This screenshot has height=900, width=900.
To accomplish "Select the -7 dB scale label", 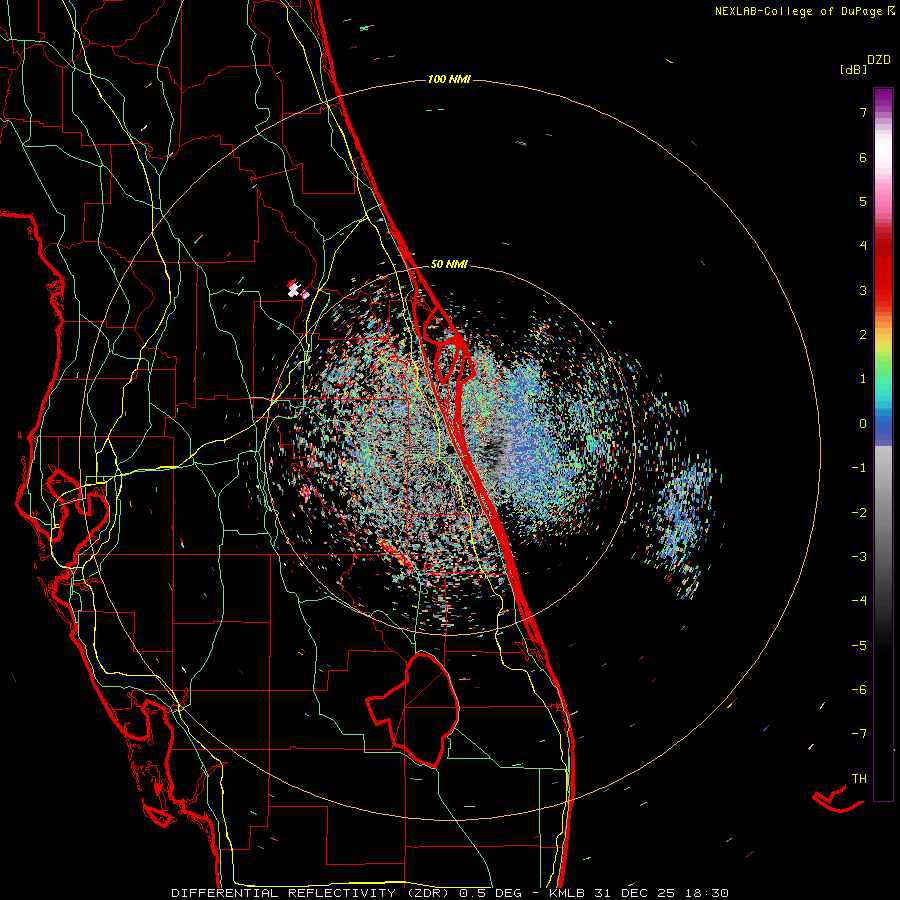I will click(859, 734).
